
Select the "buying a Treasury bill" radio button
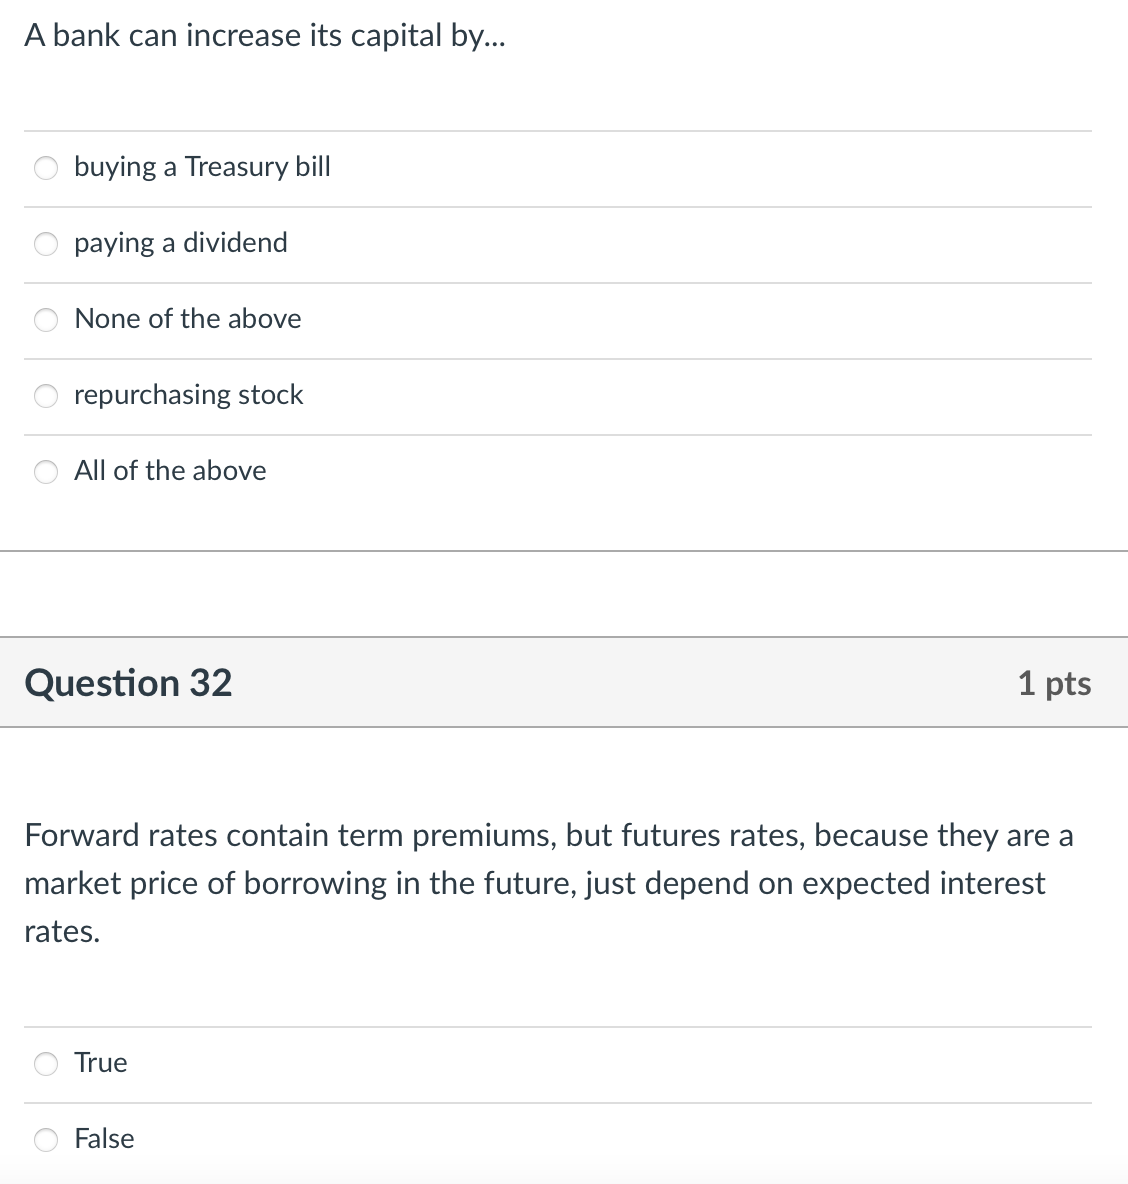pyautogui.click(x=45, y=168)
